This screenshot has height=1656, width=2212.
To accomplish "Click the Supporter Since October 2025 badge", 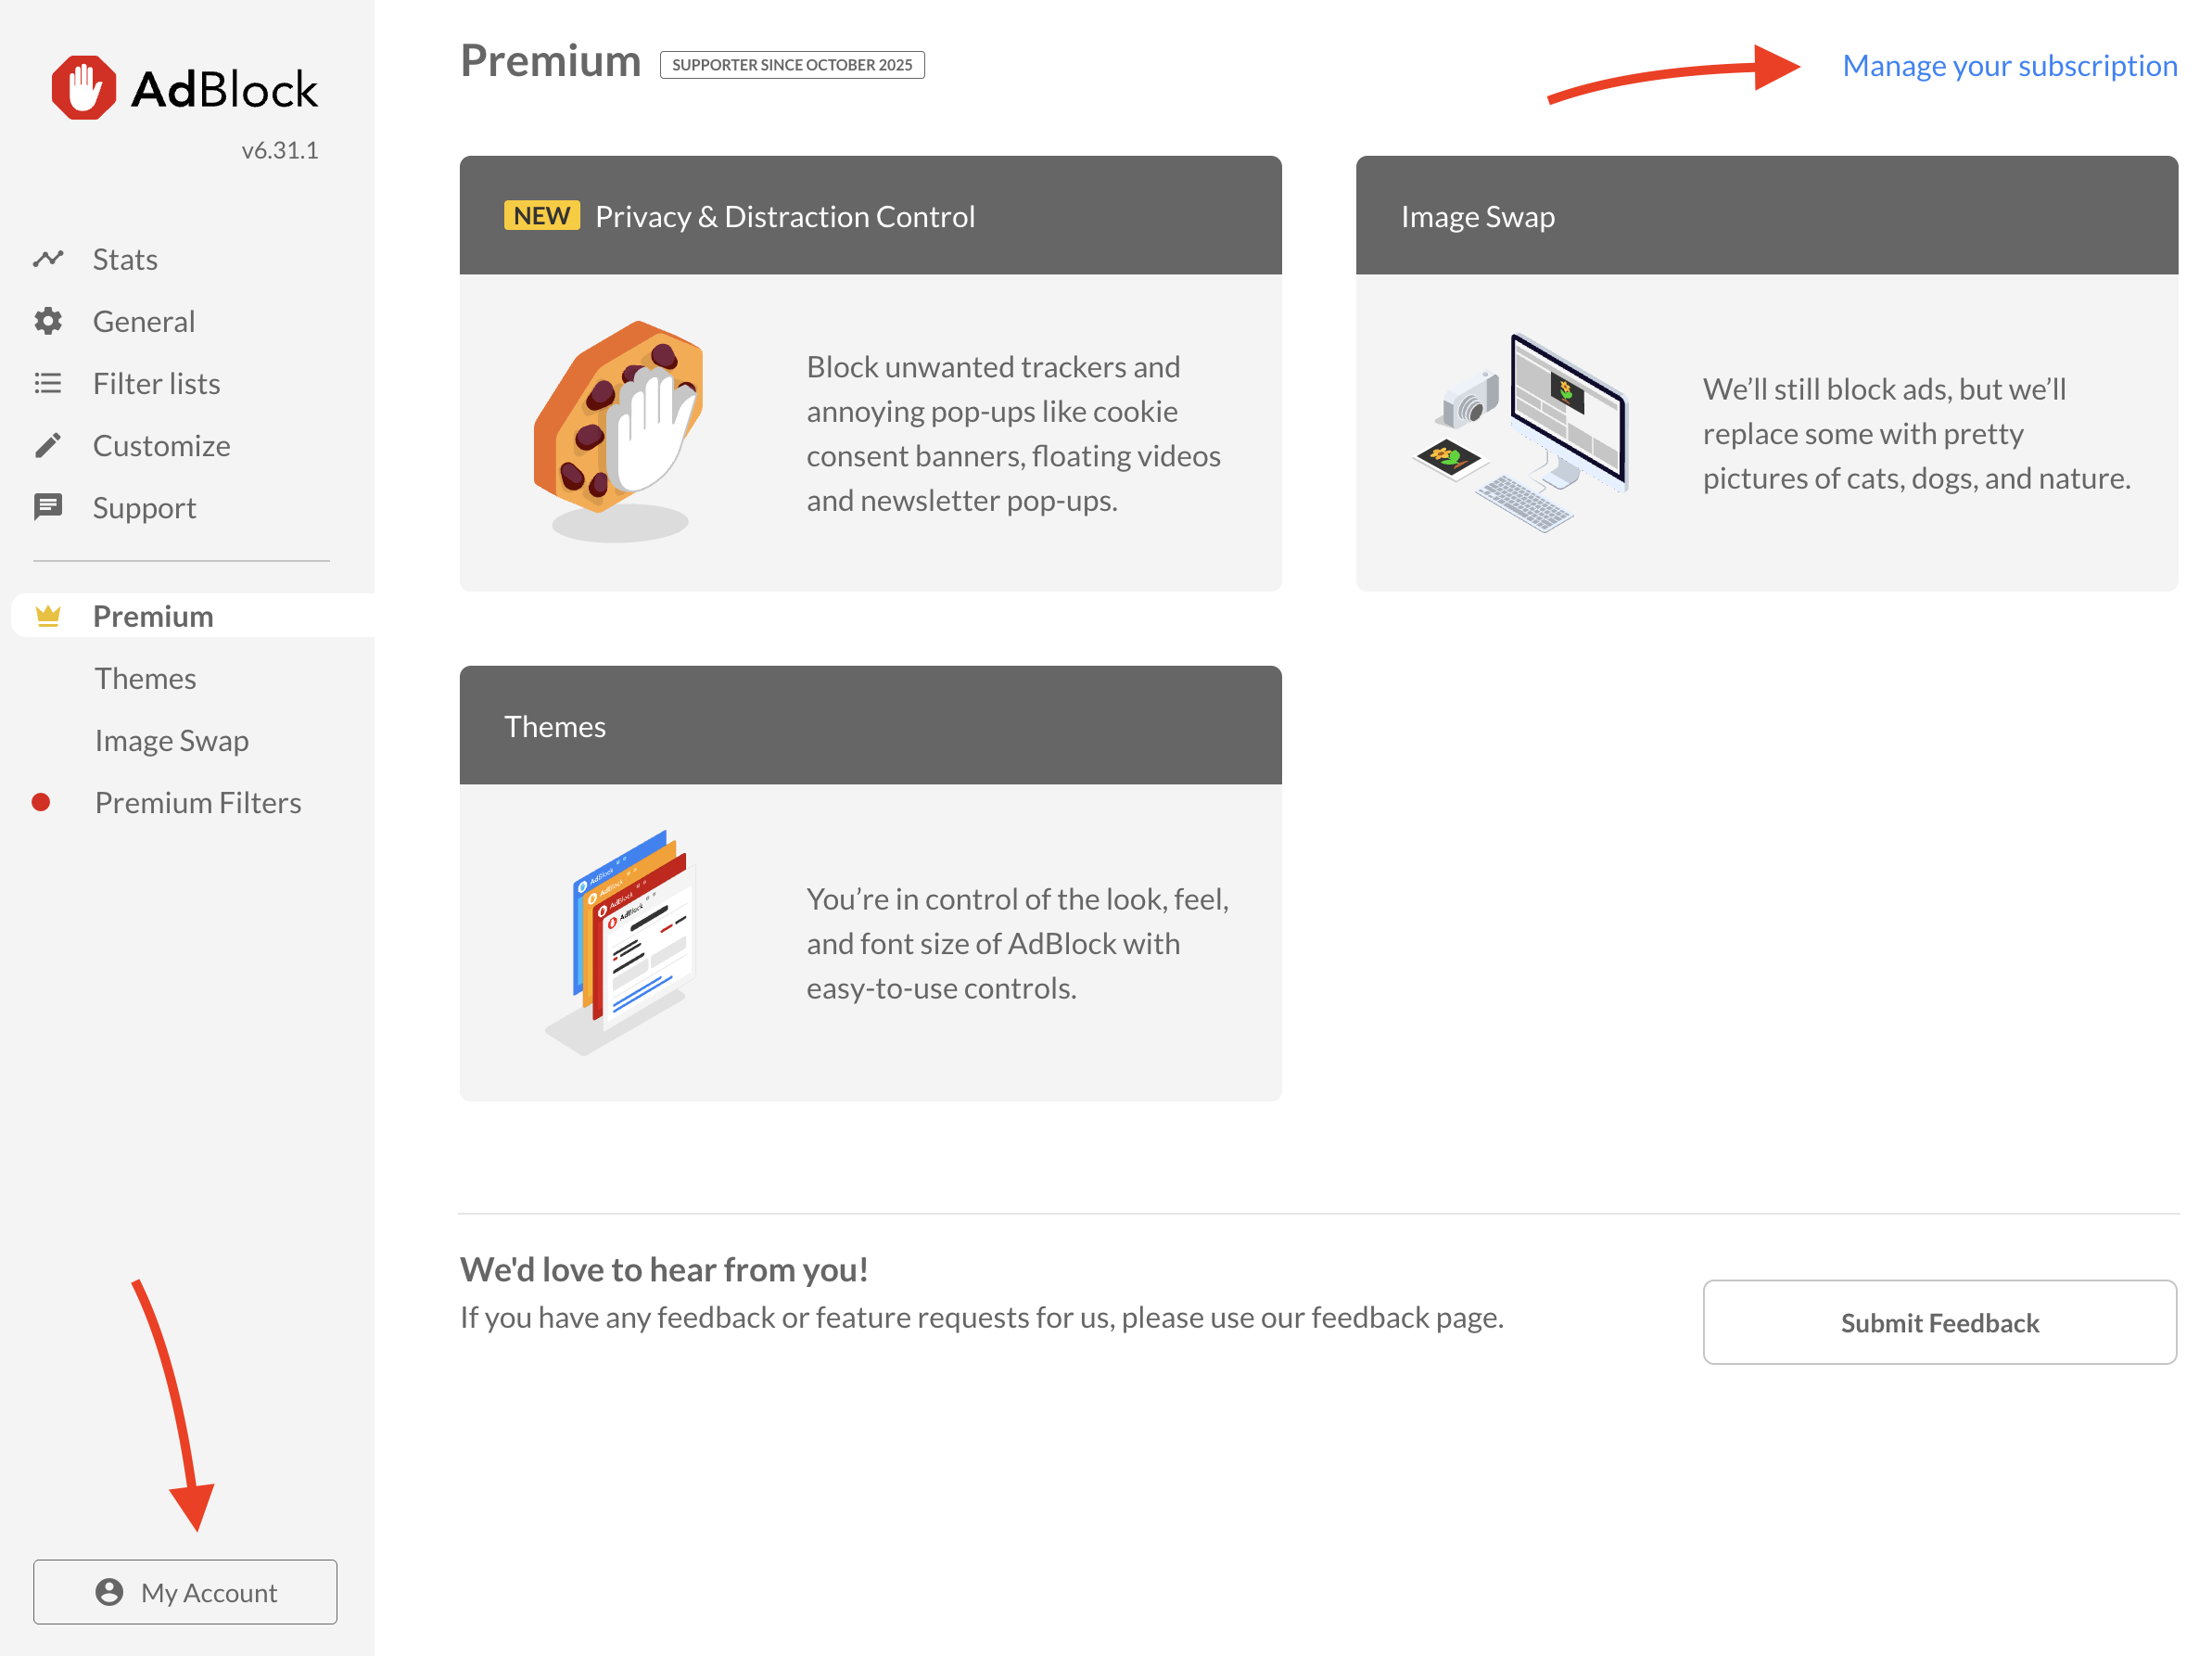I will coord(792,65).
